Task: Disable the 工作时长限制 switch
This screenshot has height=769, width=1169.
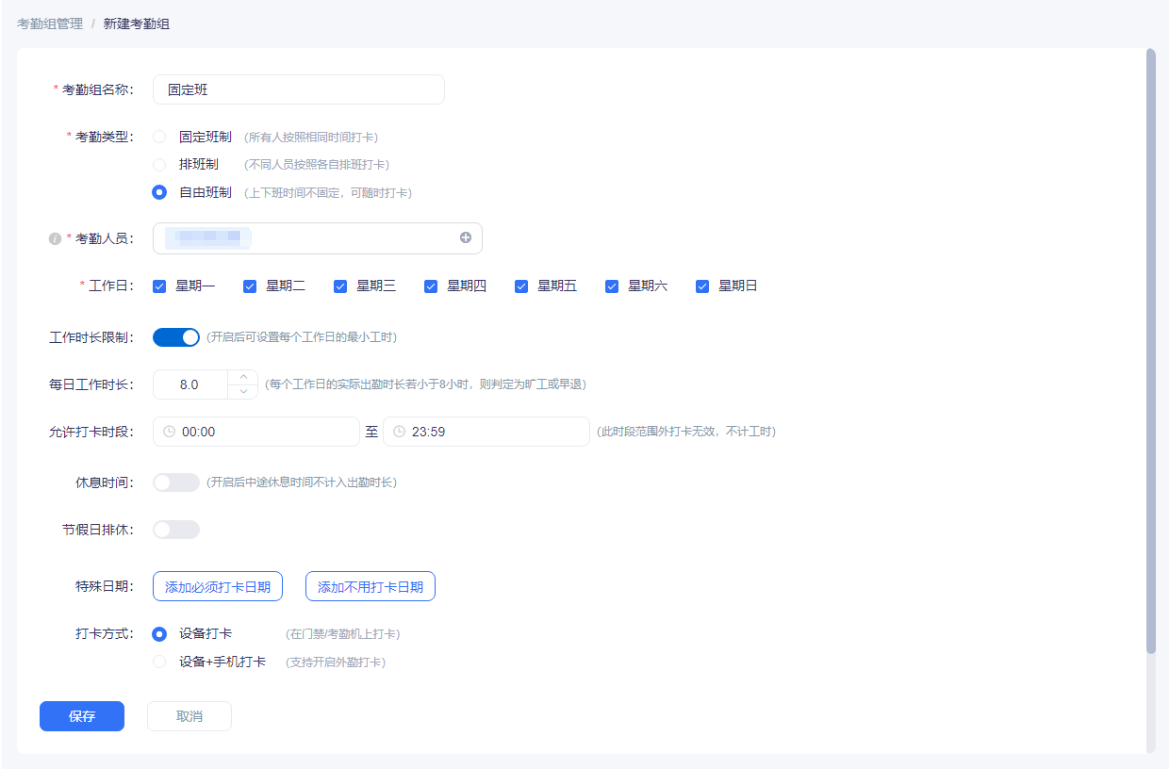Action: (176, 337)
